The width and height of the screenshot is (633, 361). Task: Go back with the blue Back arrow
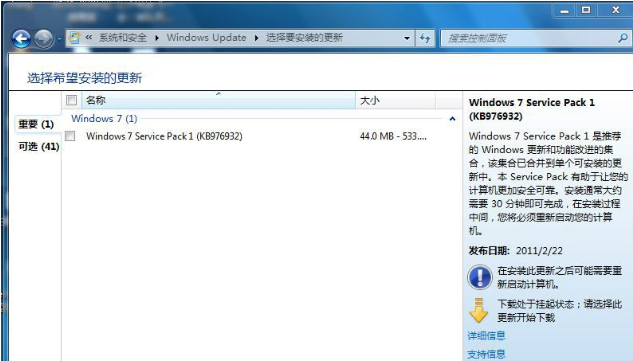tap(21, 39)
